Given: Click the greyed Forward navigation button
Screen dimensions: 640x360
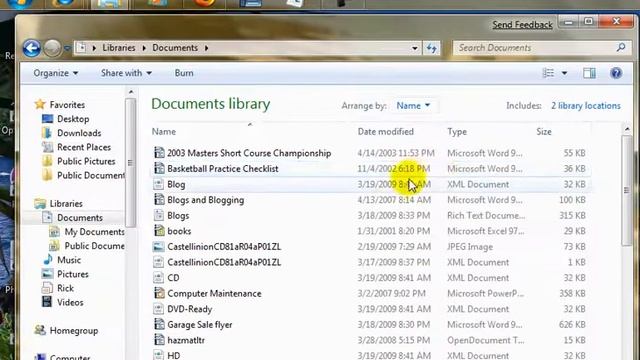Looking at the screenshot, I should tap(52, 48).
